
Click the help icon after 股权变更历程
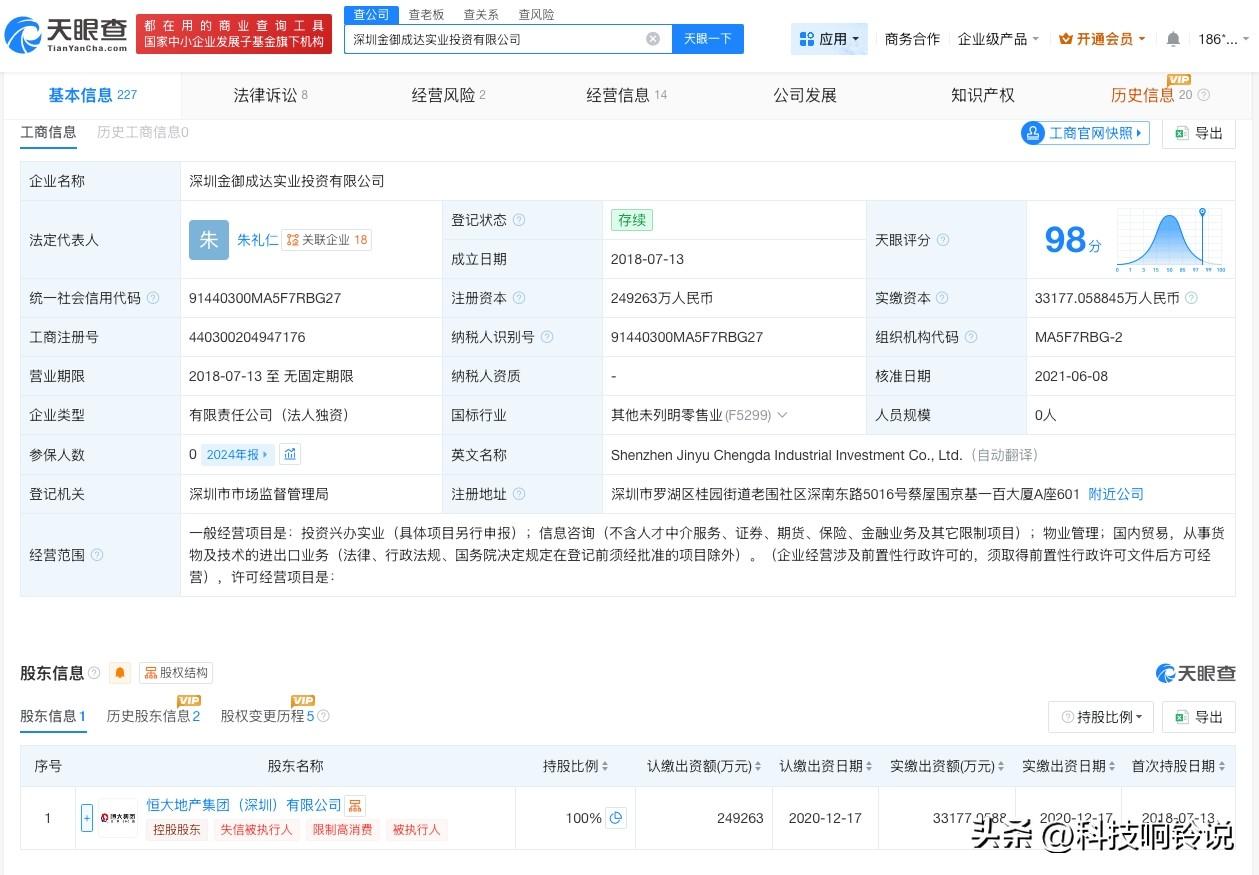(x=323, y=716)
